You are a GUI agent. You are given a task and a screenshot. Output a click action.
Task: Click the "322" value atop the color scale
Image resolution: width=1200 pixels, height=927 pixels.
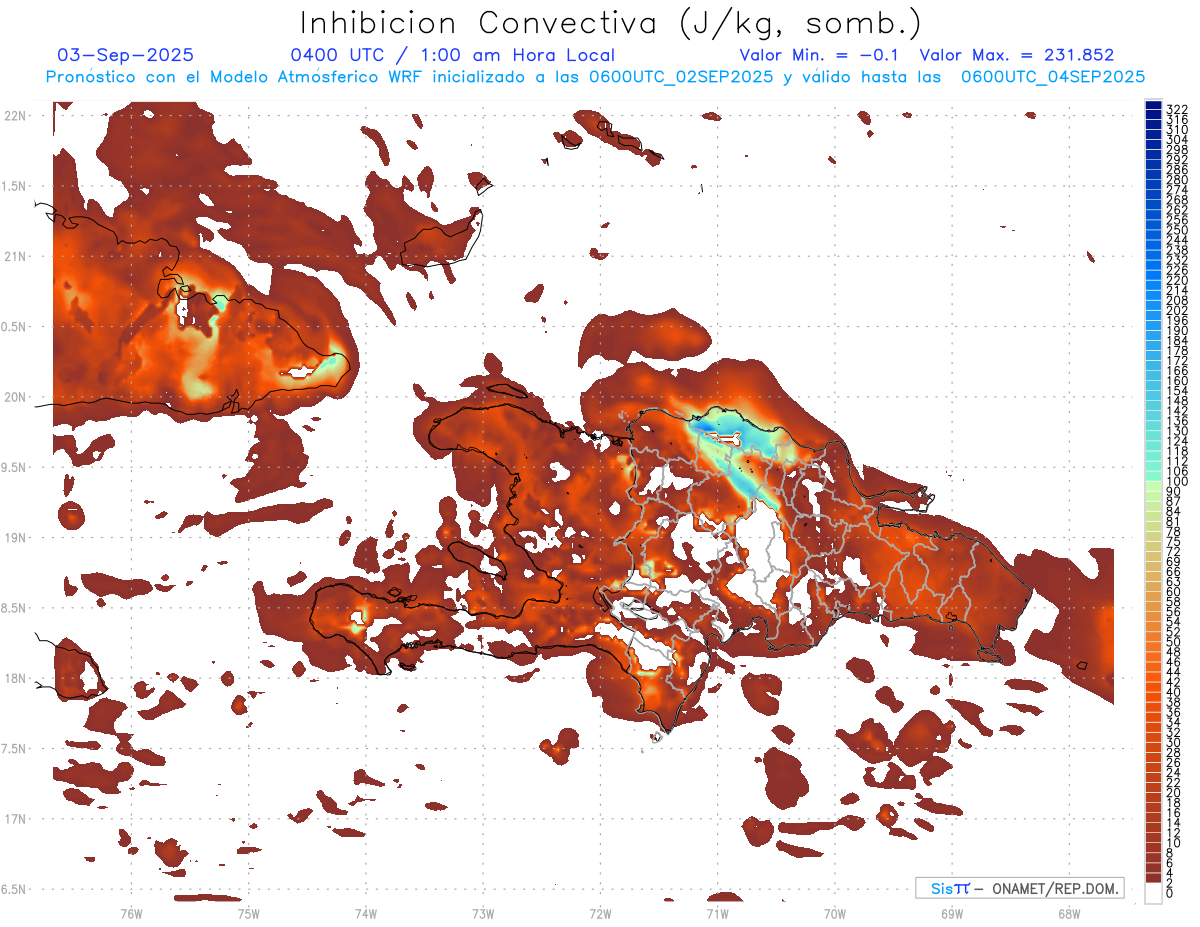point(1176,109)
